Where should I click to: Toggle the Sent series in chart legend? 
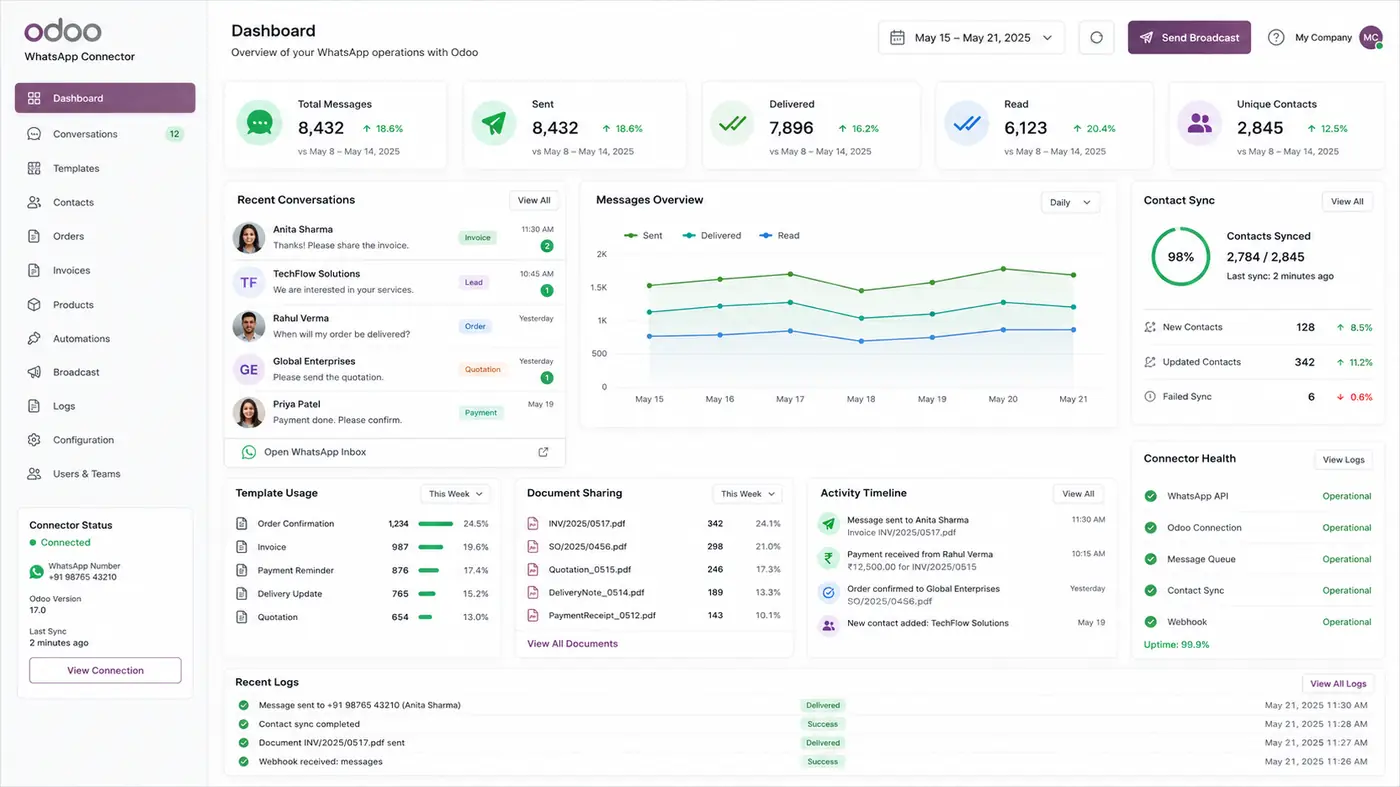pyautogui.click(x=643, y=236)
